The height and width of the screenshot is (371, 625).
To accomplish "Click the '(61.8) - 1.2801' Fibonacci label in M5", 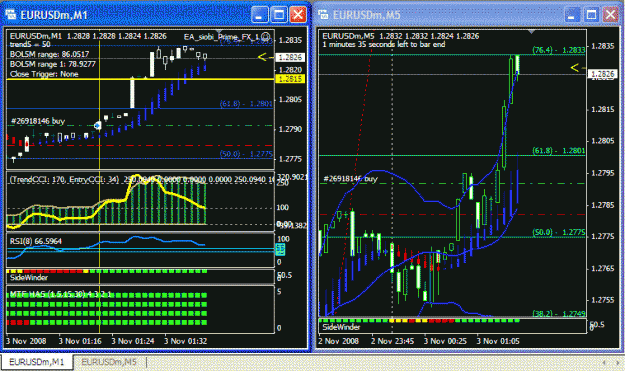I will (x=558, y=151).
